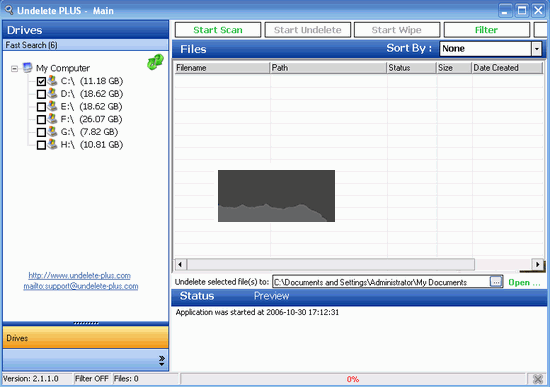Sort by the Size column header

(454, 68)
